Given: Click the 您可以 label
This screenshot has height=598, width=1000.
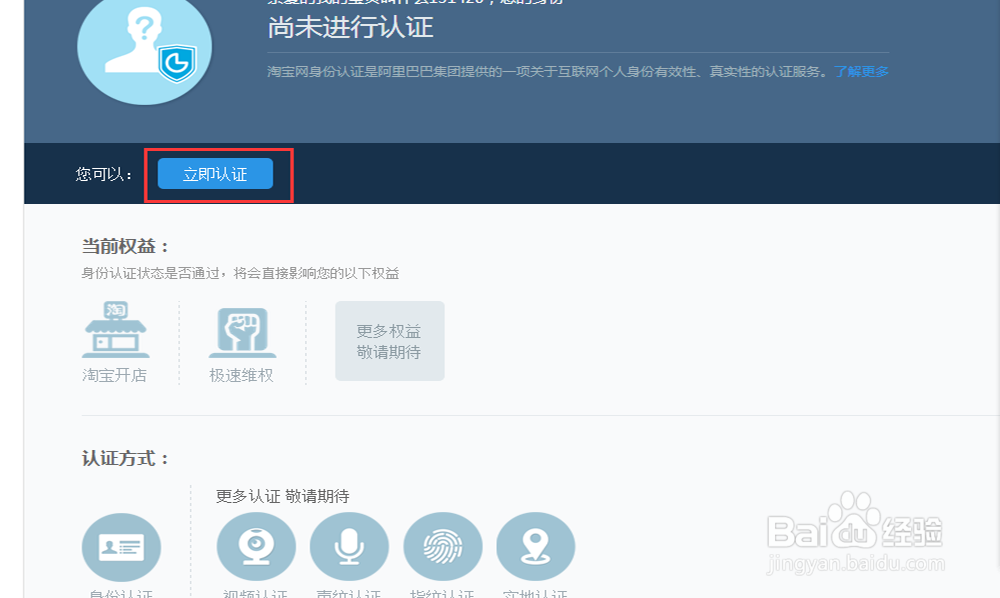Looking at the screenshot, I should 104,174.
